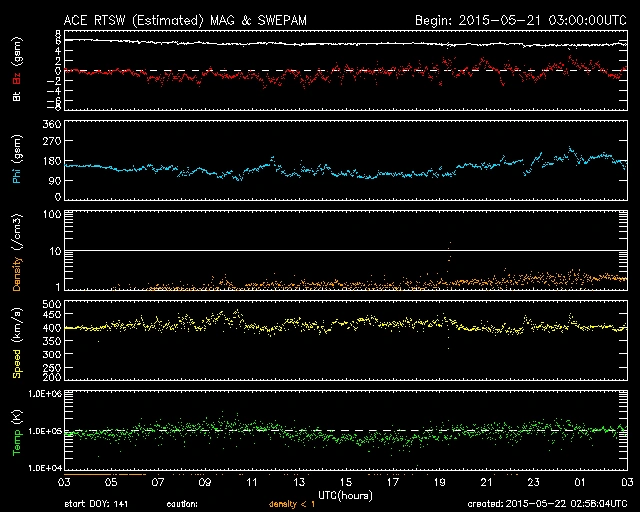Image resolution: width=640 pixels, height=512 pixels.
Task: Click the density spike near hour 19
Action: 450,250
